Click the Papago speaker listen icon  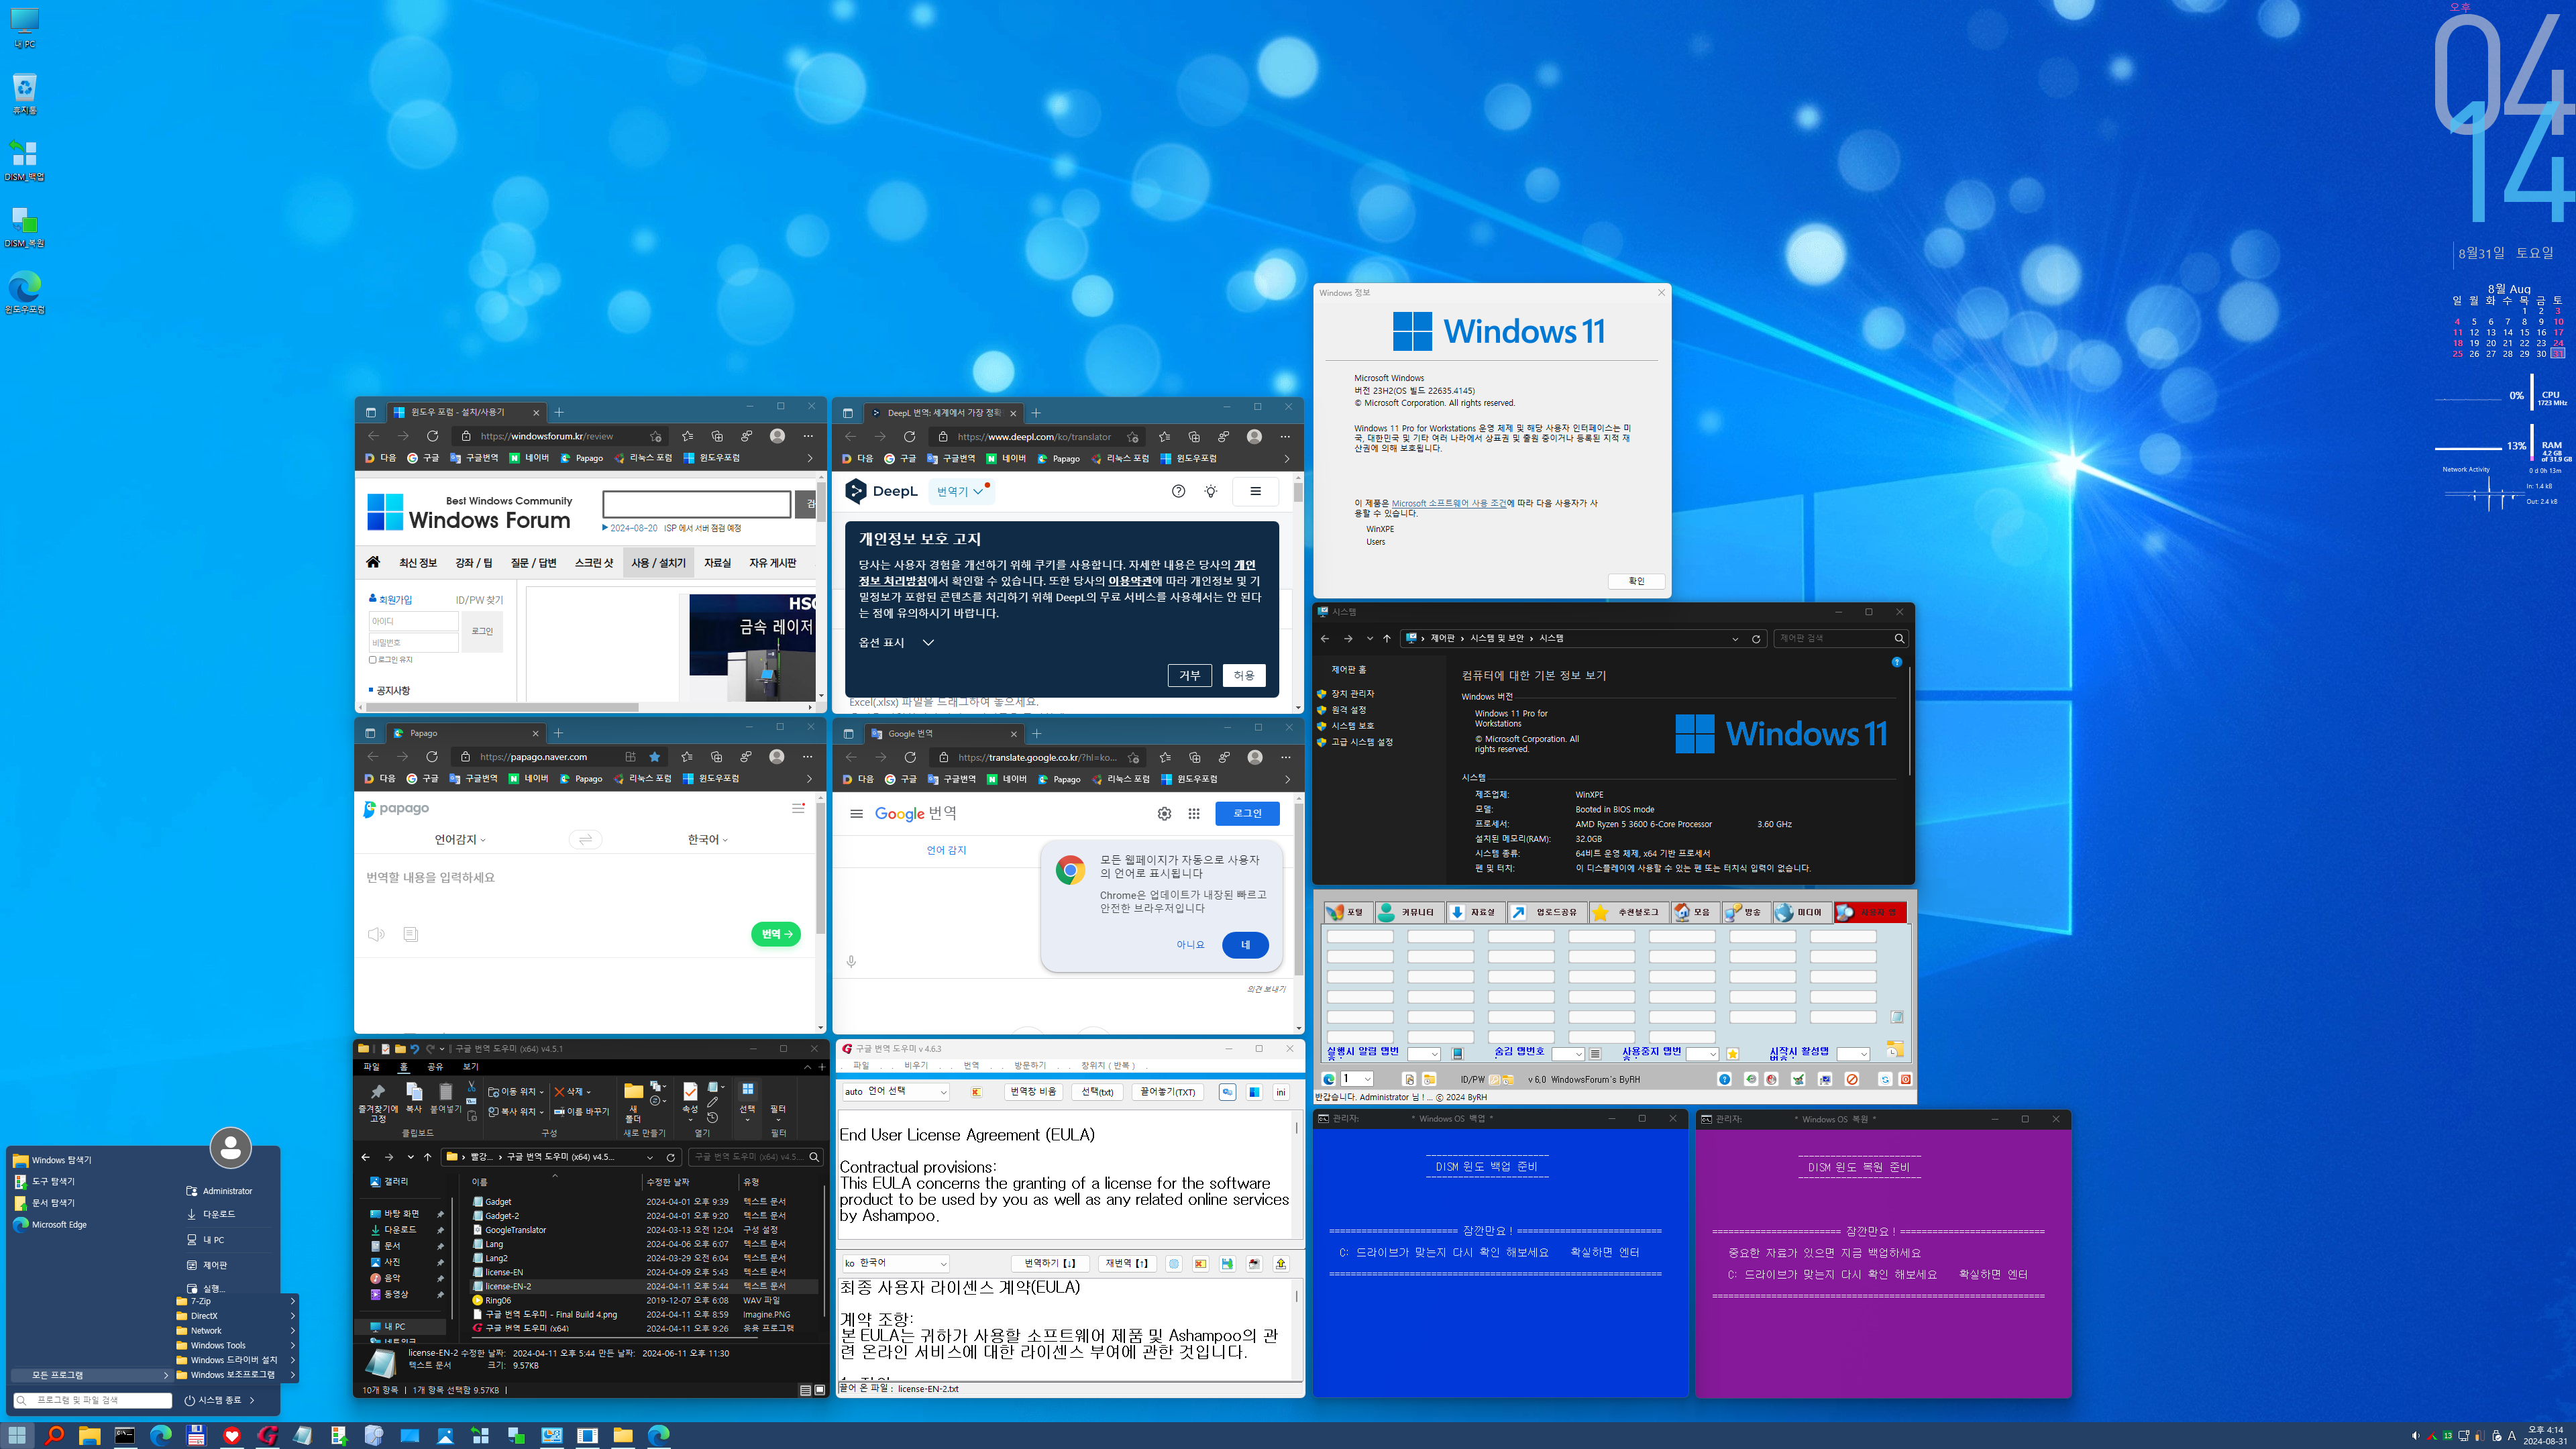(x=376, y=934)
